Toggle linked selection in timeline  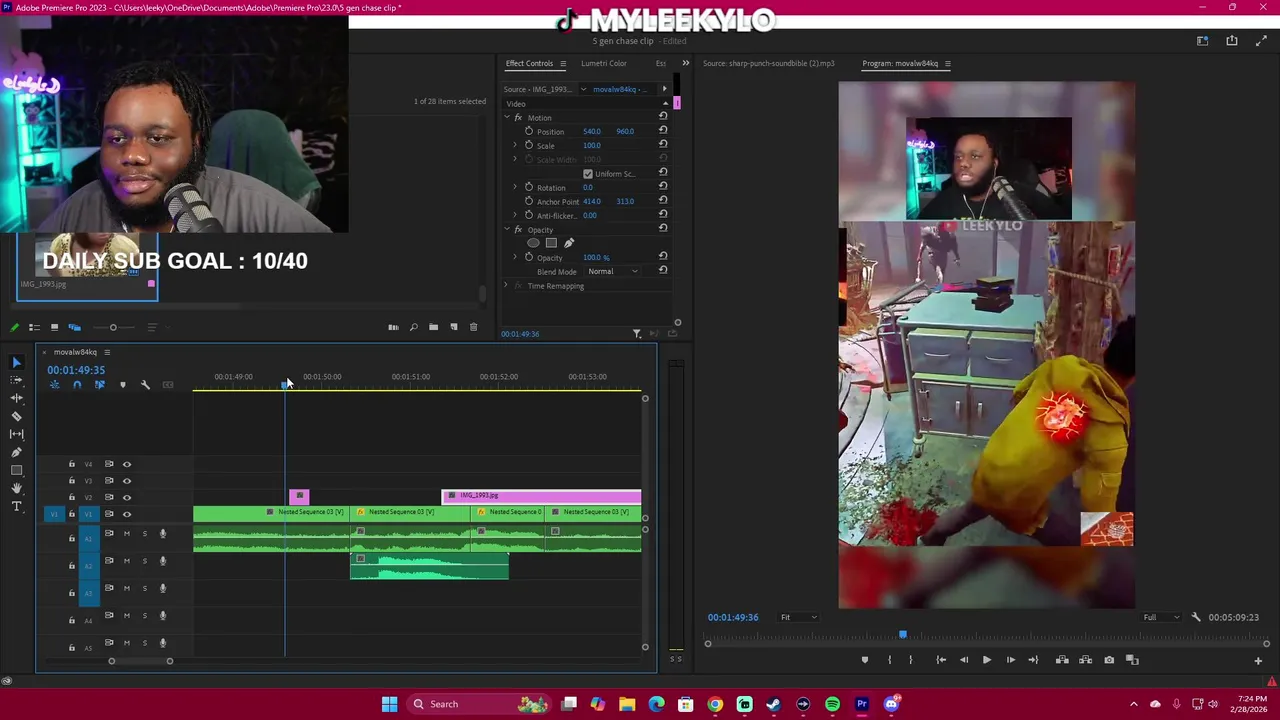(x=99, y=385)
